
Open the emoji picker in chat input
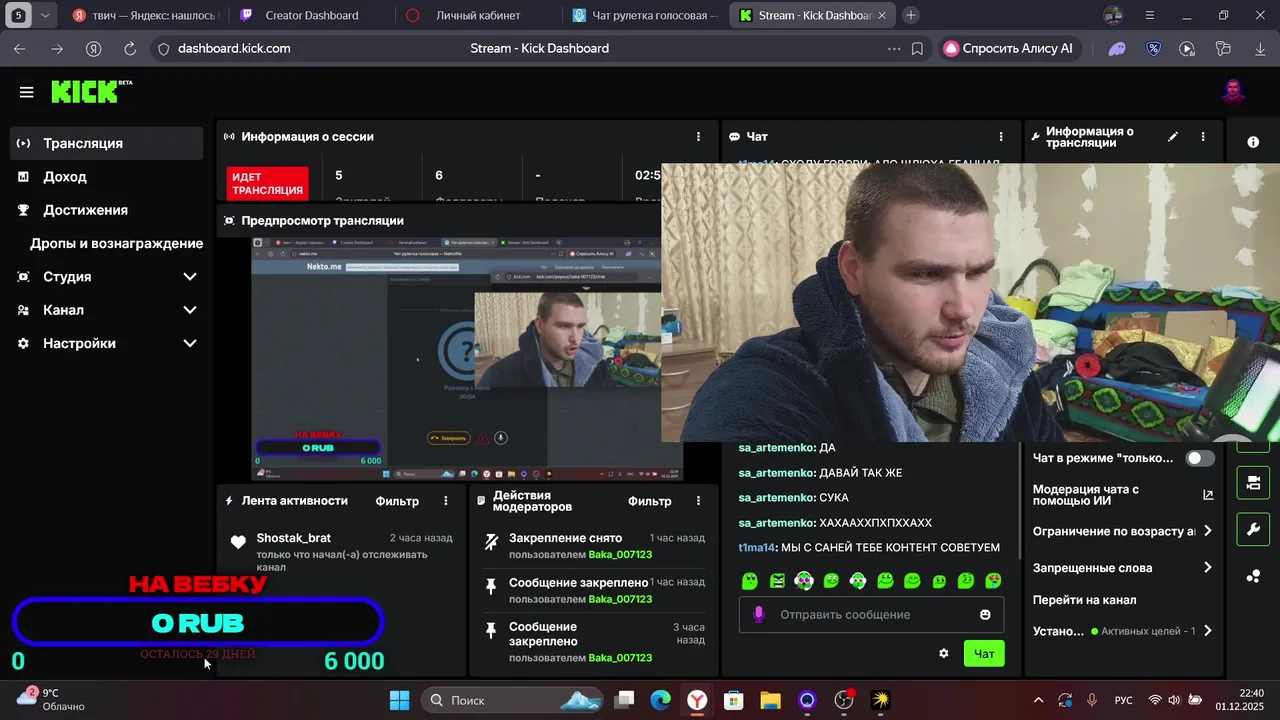[985, 614]
